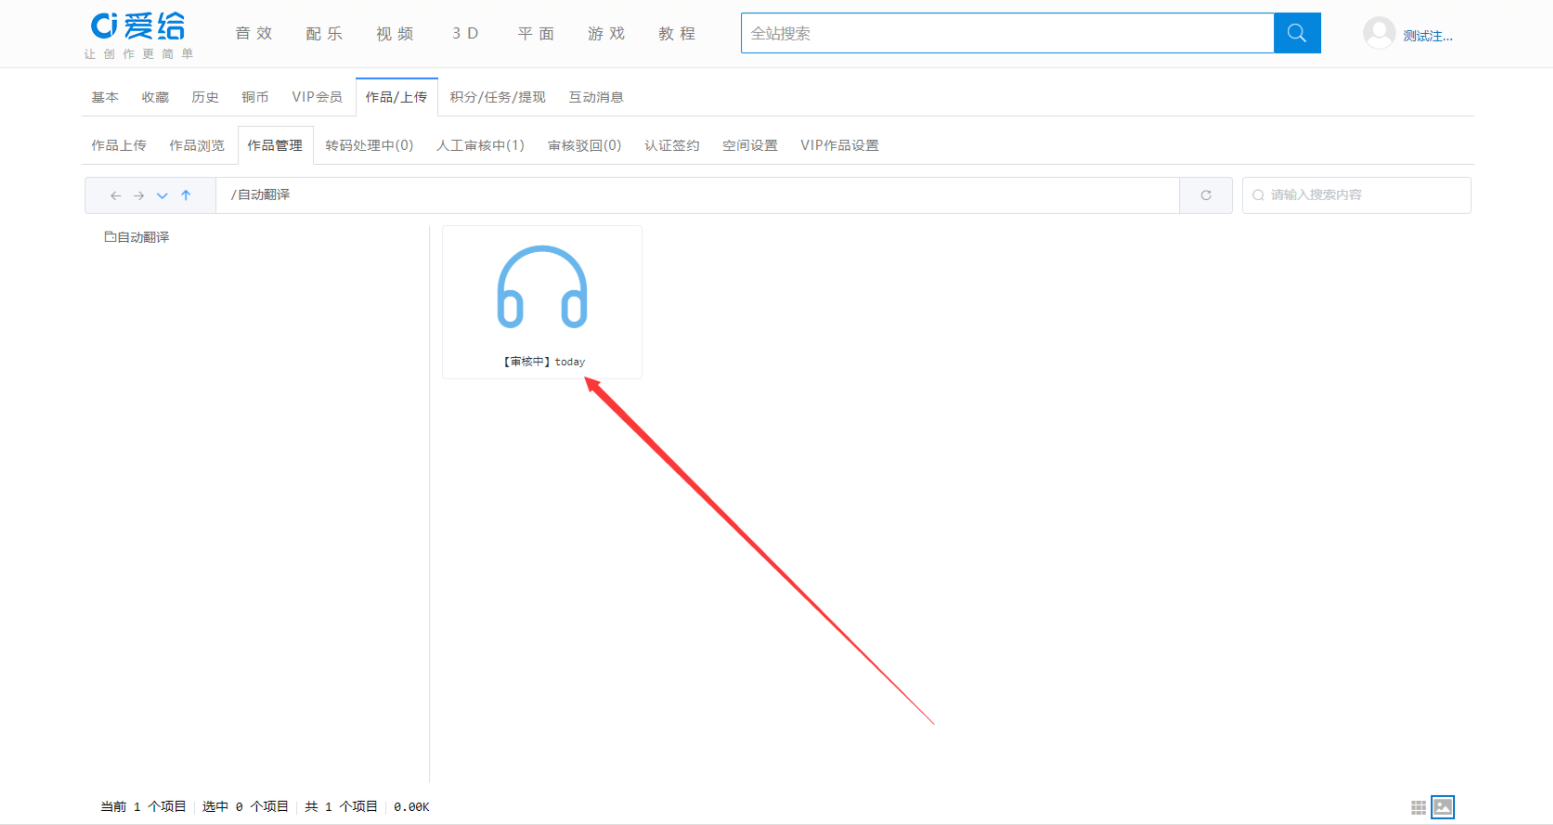Click the 共 1 个项目 status text

[x=341, y=807]
